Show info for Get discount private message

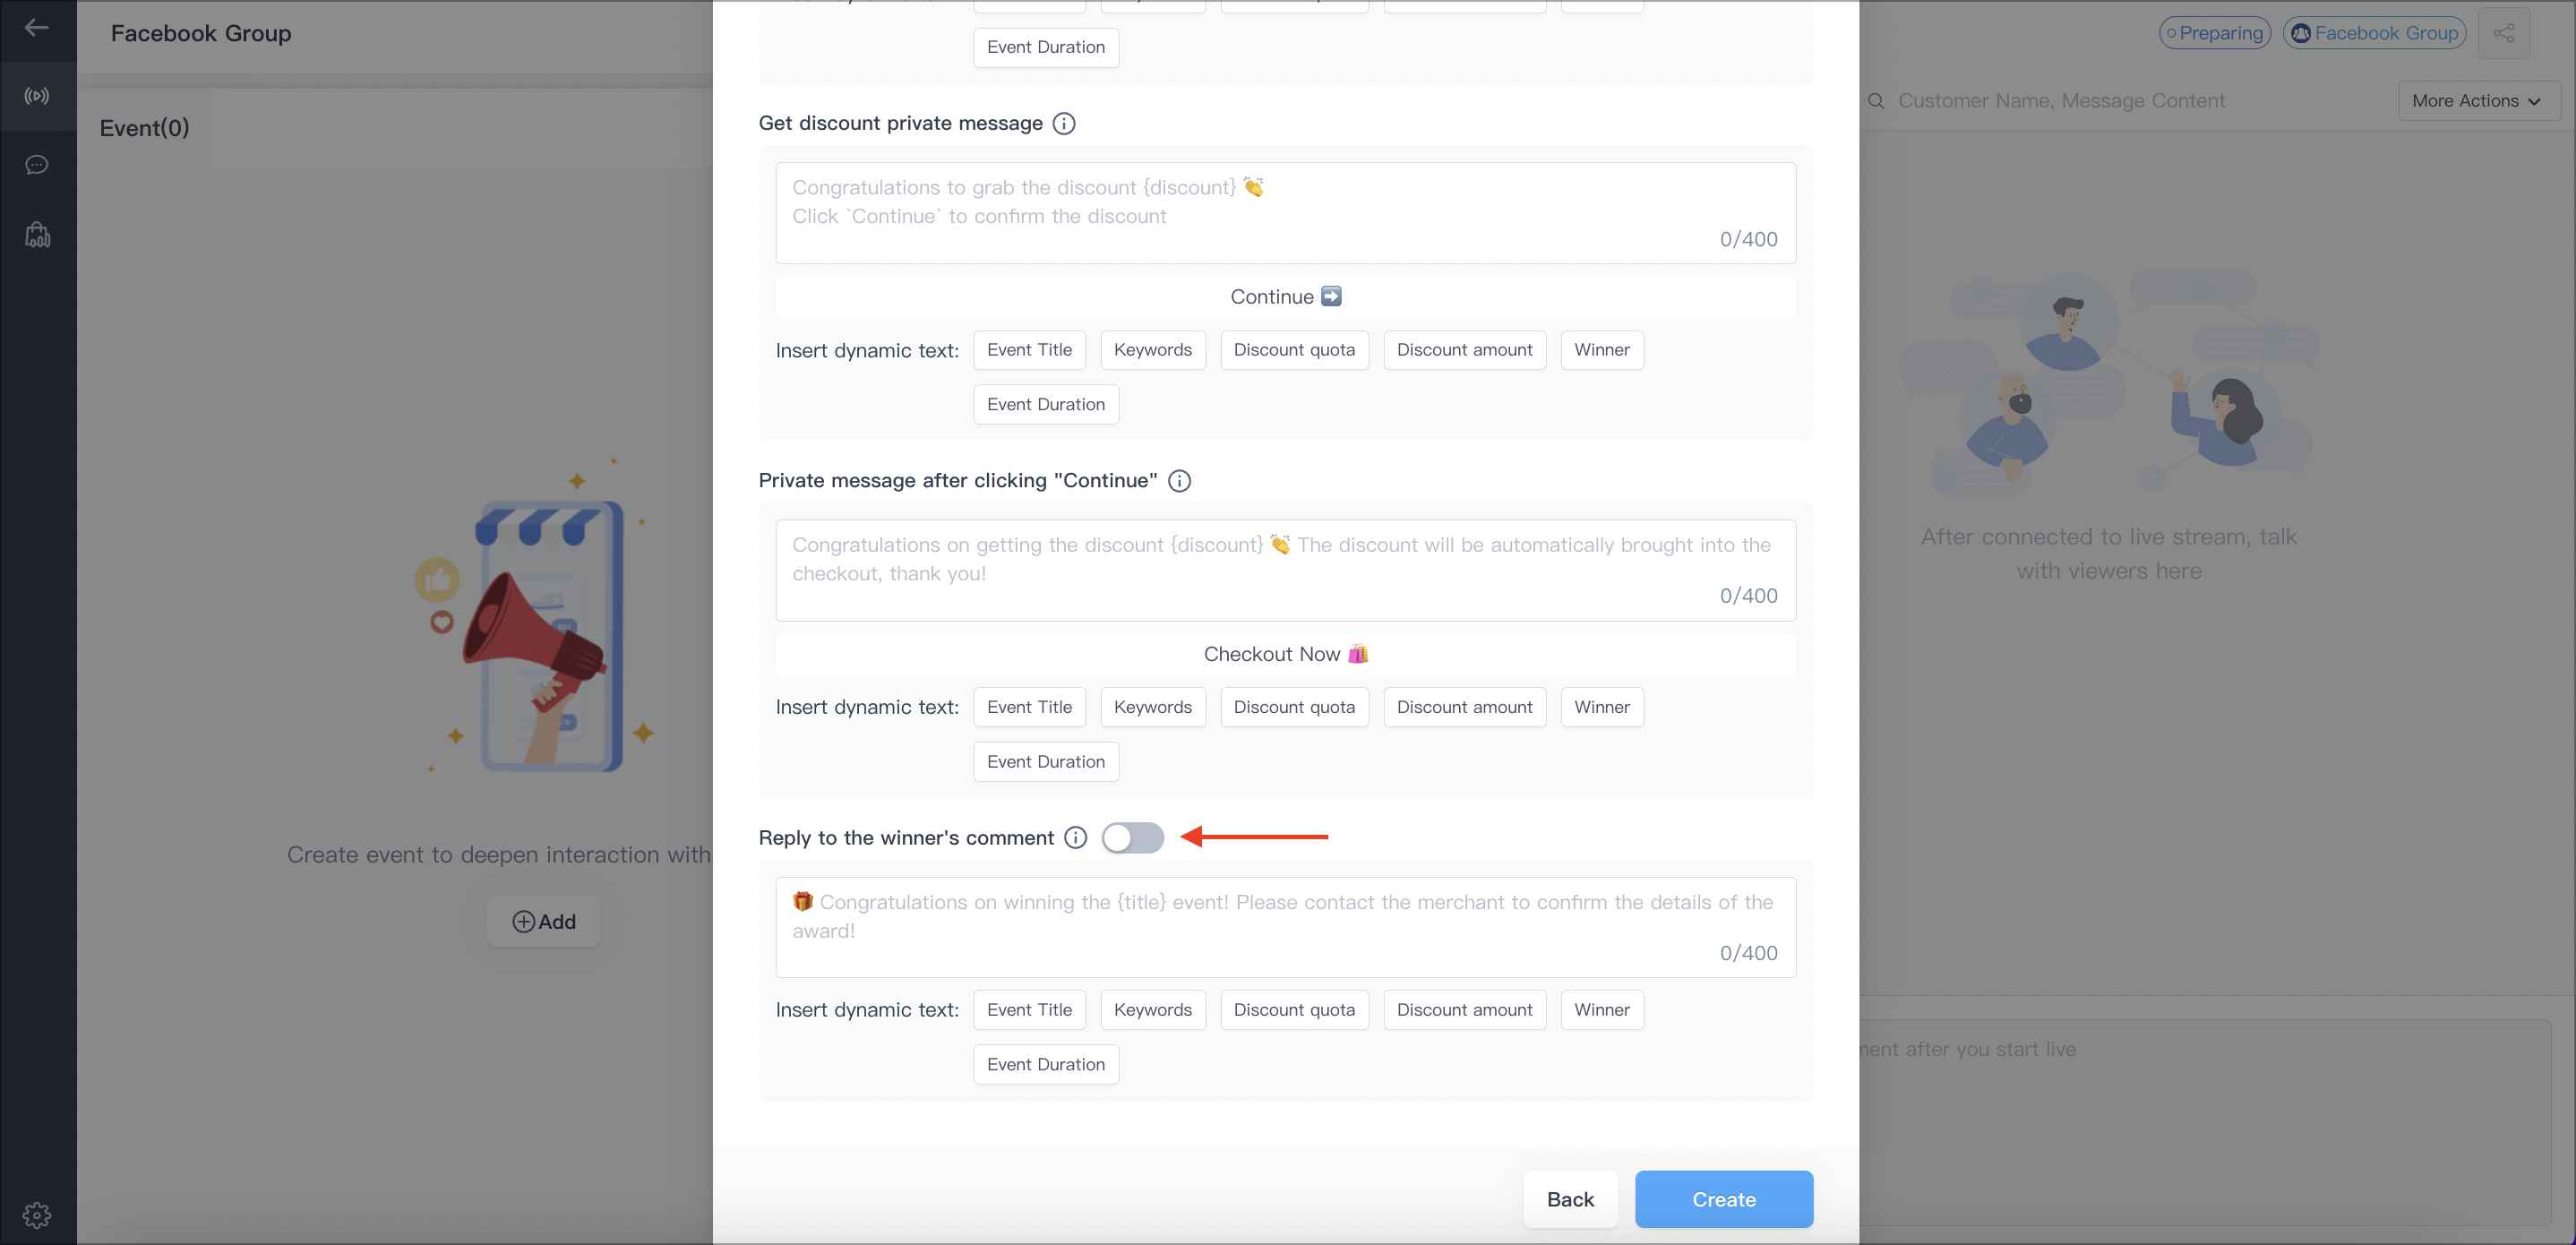point(1064,123)
